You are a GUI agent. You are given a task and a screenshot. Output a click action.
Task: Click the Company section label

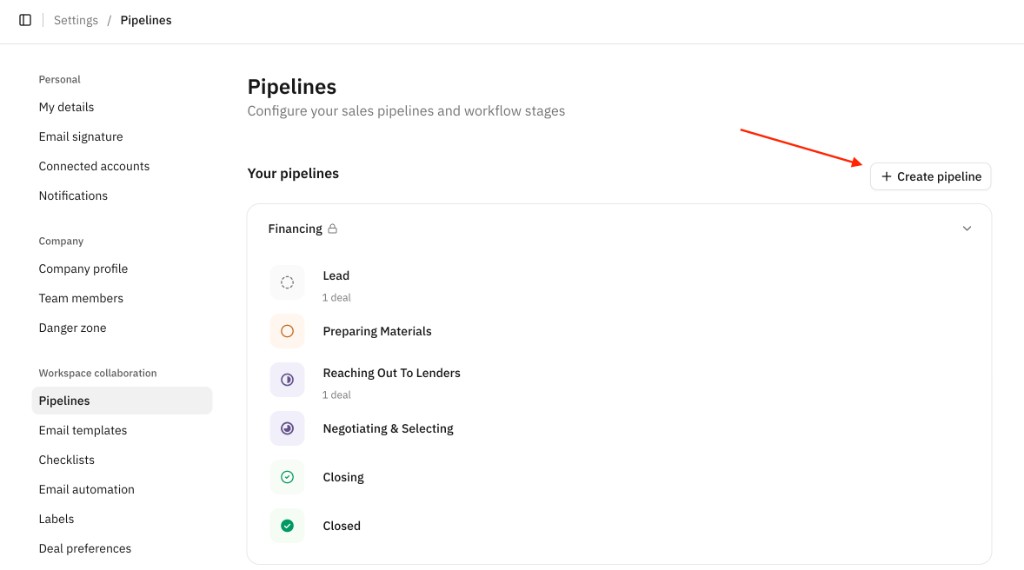click(x=61, y=241)
